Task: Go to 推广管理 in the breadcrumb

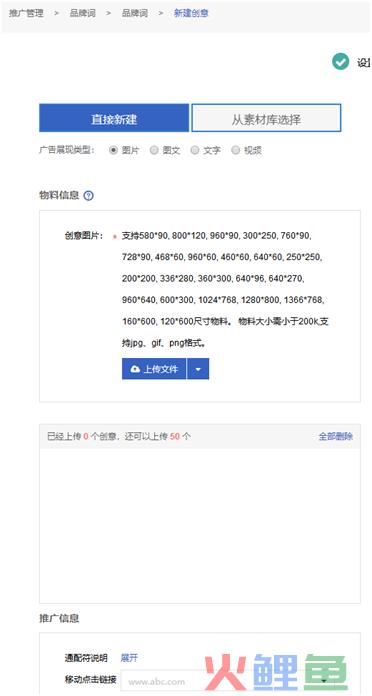Action: [x=27, y=13]
